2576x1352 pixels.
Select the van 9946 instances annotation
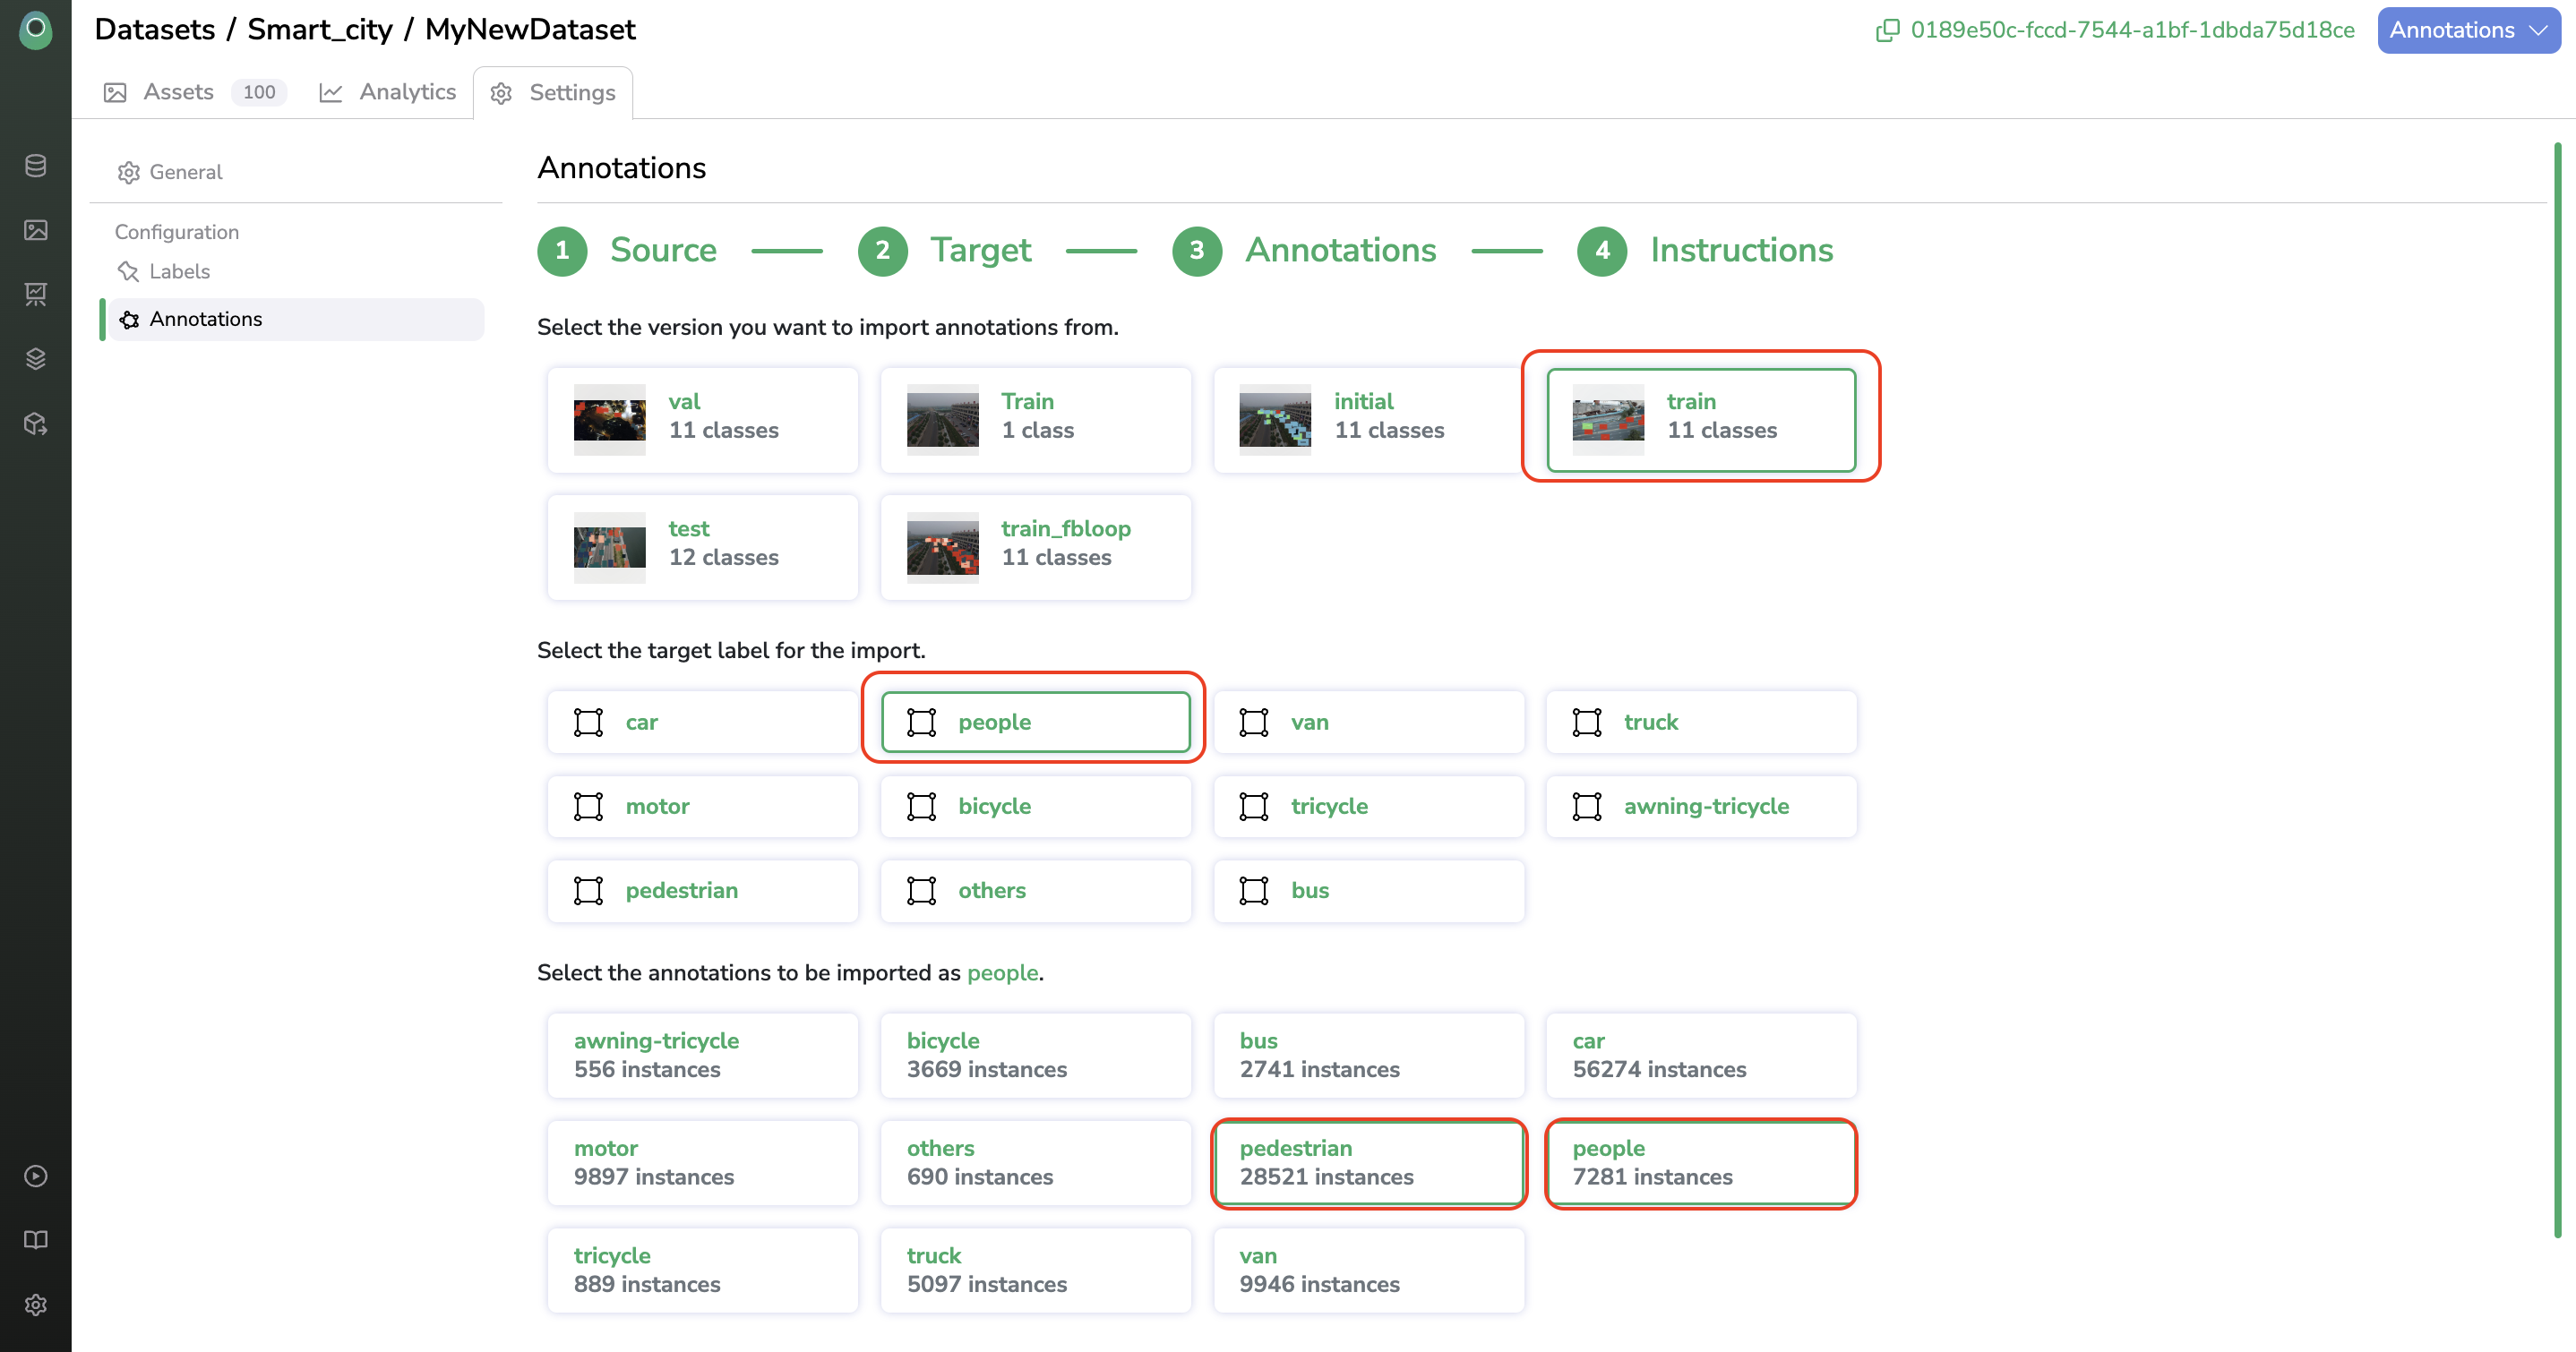click(1368, 1270)
